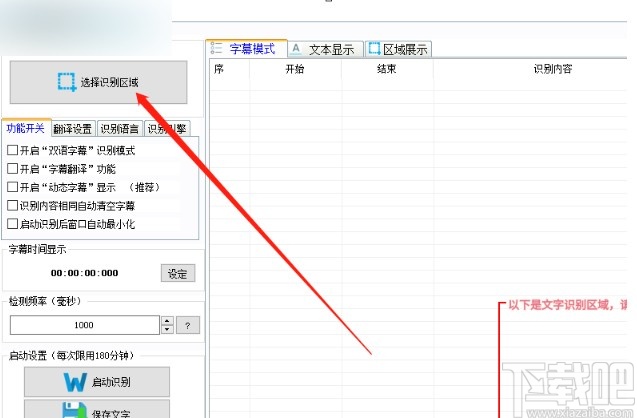The height and width of the screenshot is (418, 637).
Task: Click the 保存文字 button
Action: tap(97, 409)
